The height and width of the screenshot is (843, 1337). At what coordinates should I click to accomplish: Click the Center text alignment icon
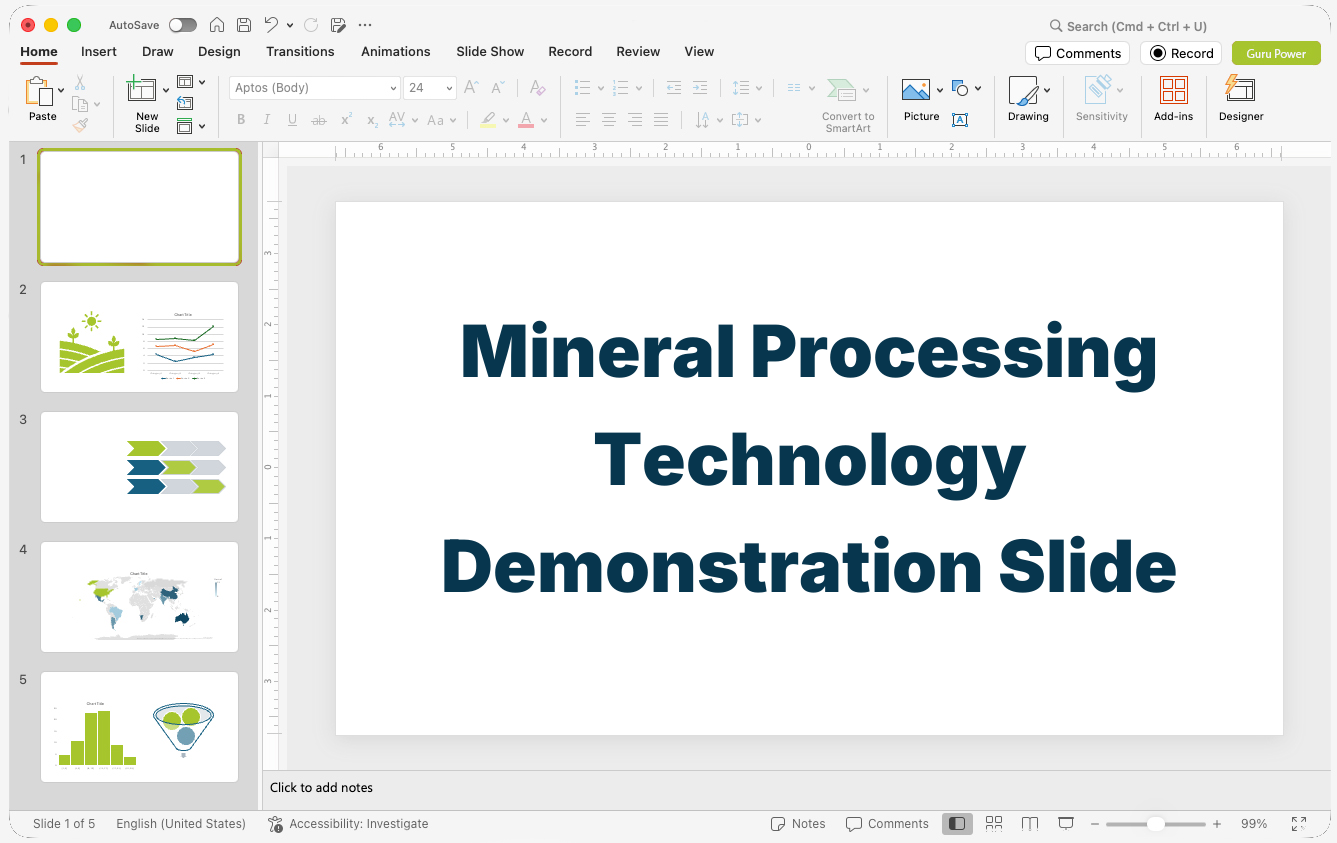(609, 120)
